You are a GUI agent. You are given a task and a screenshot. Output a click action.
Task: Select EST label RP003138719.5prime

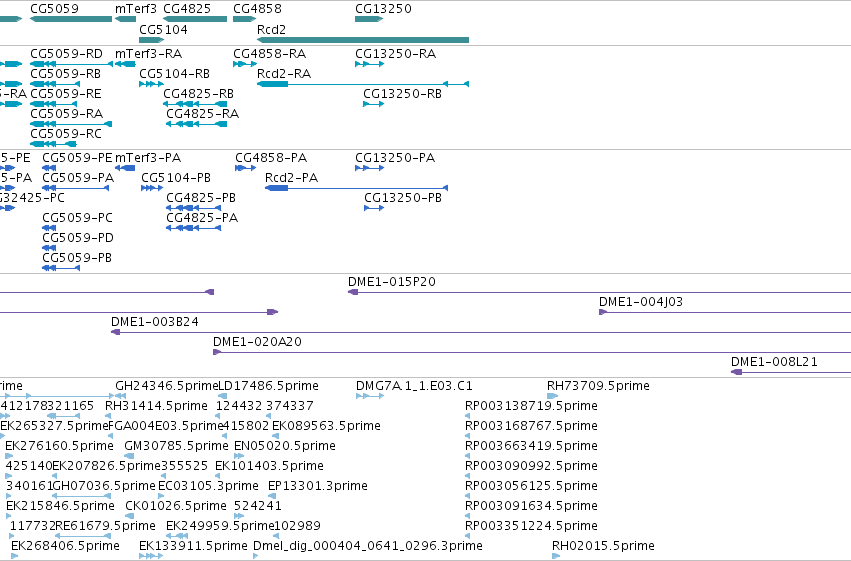click(531, 406)
